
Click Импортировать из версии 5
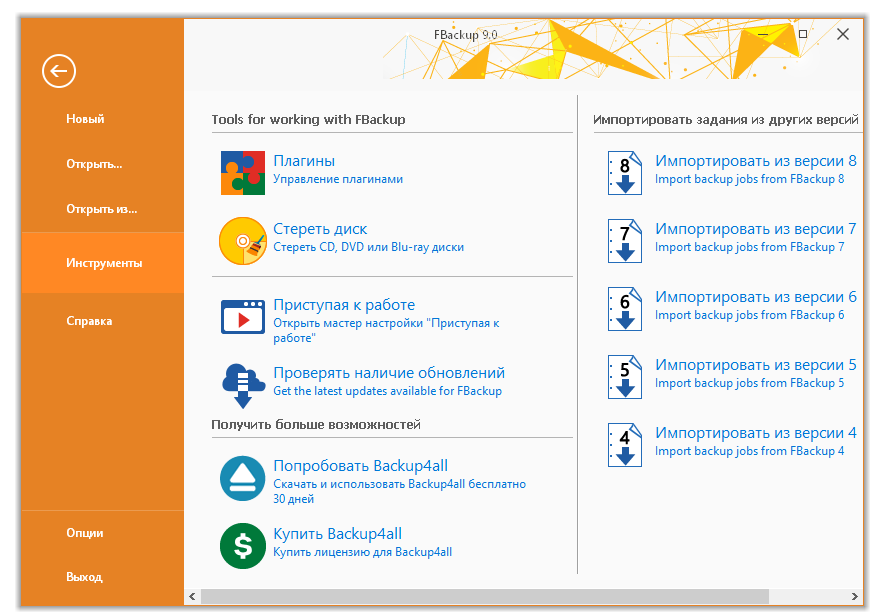(756, 365)
